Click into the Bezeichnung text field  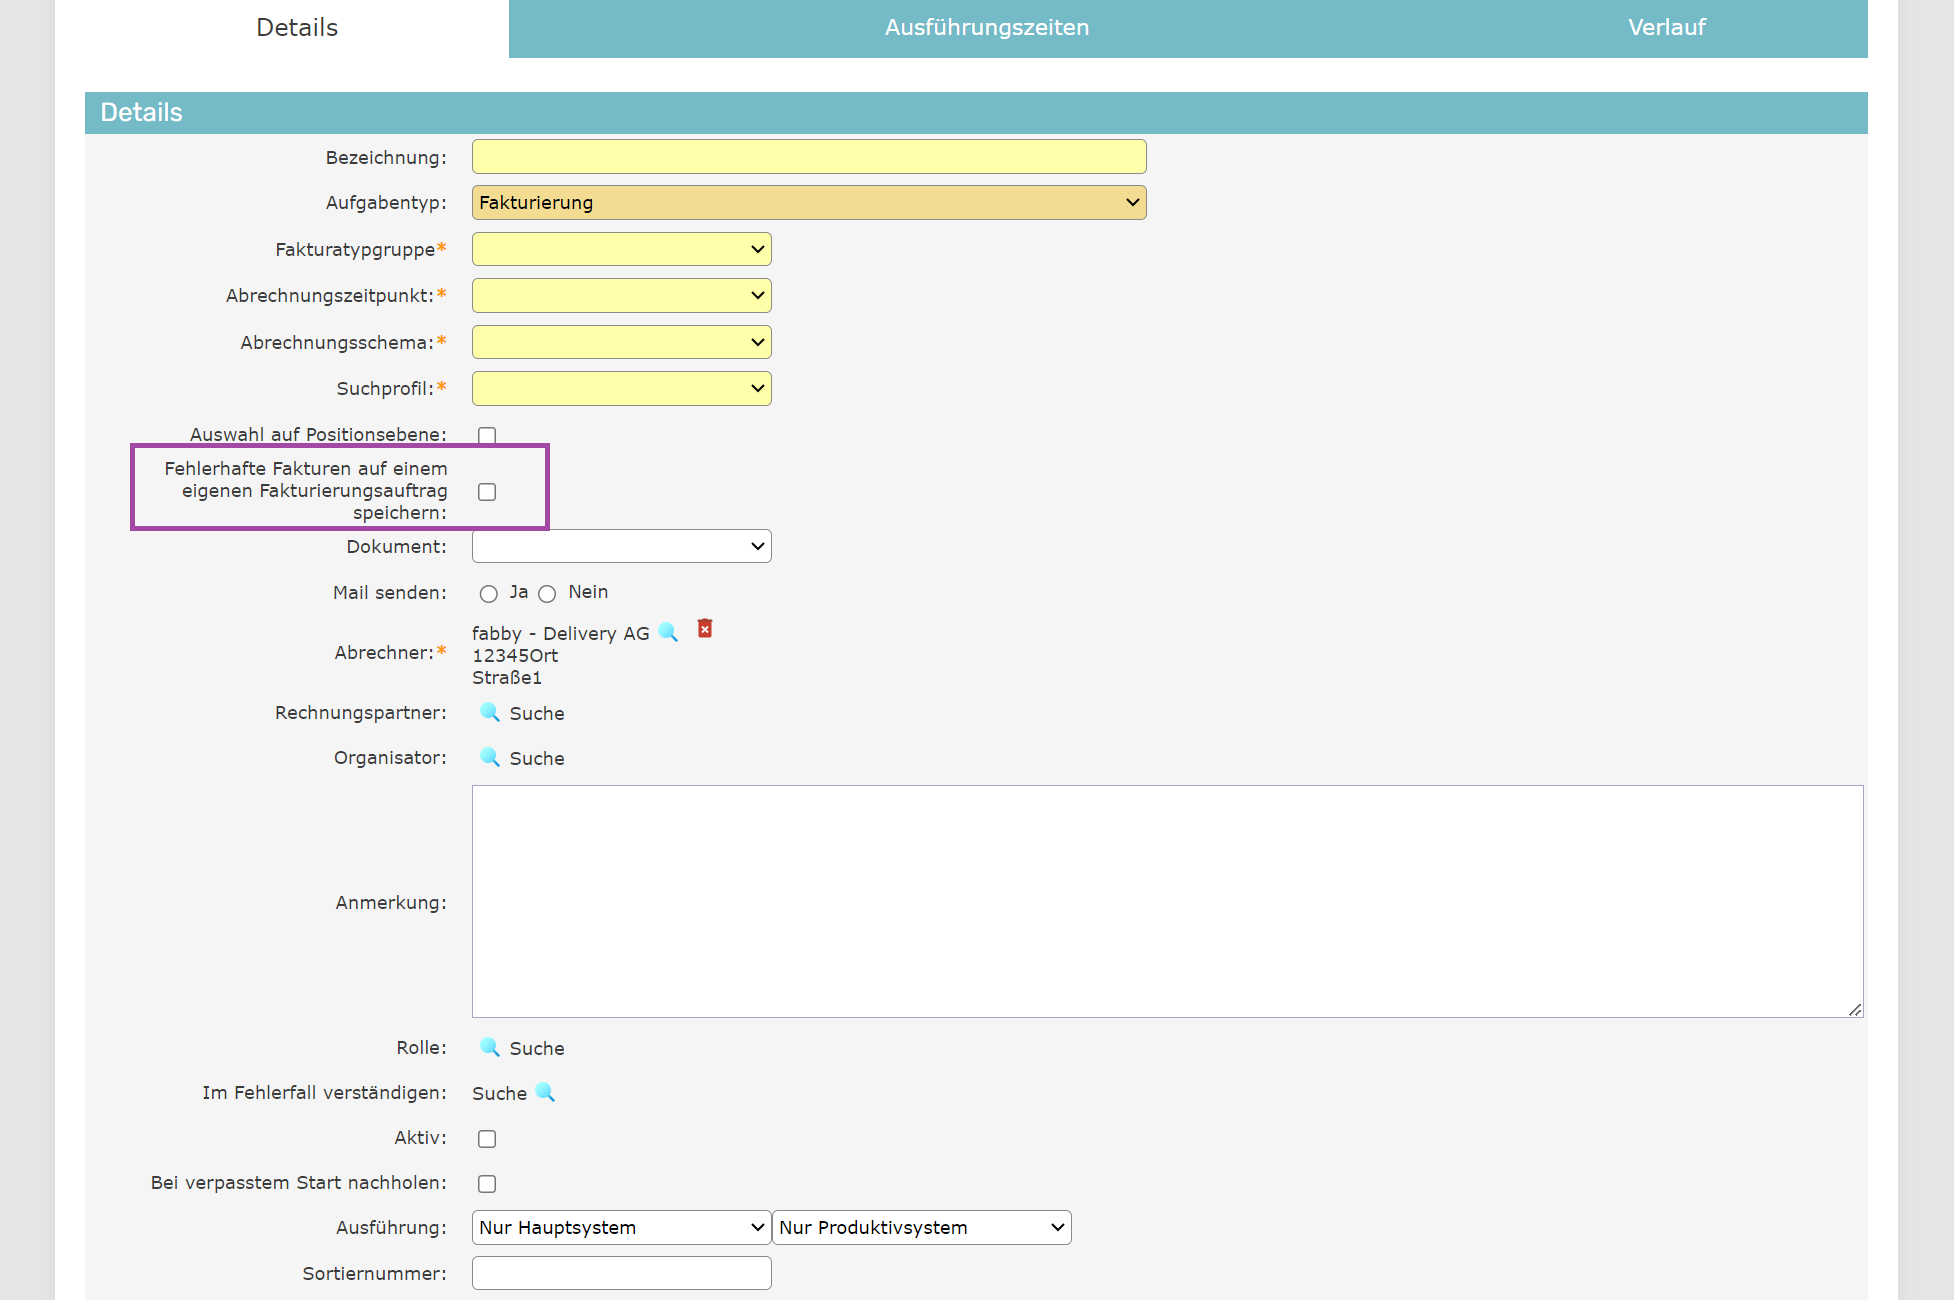tap(808, 157)
